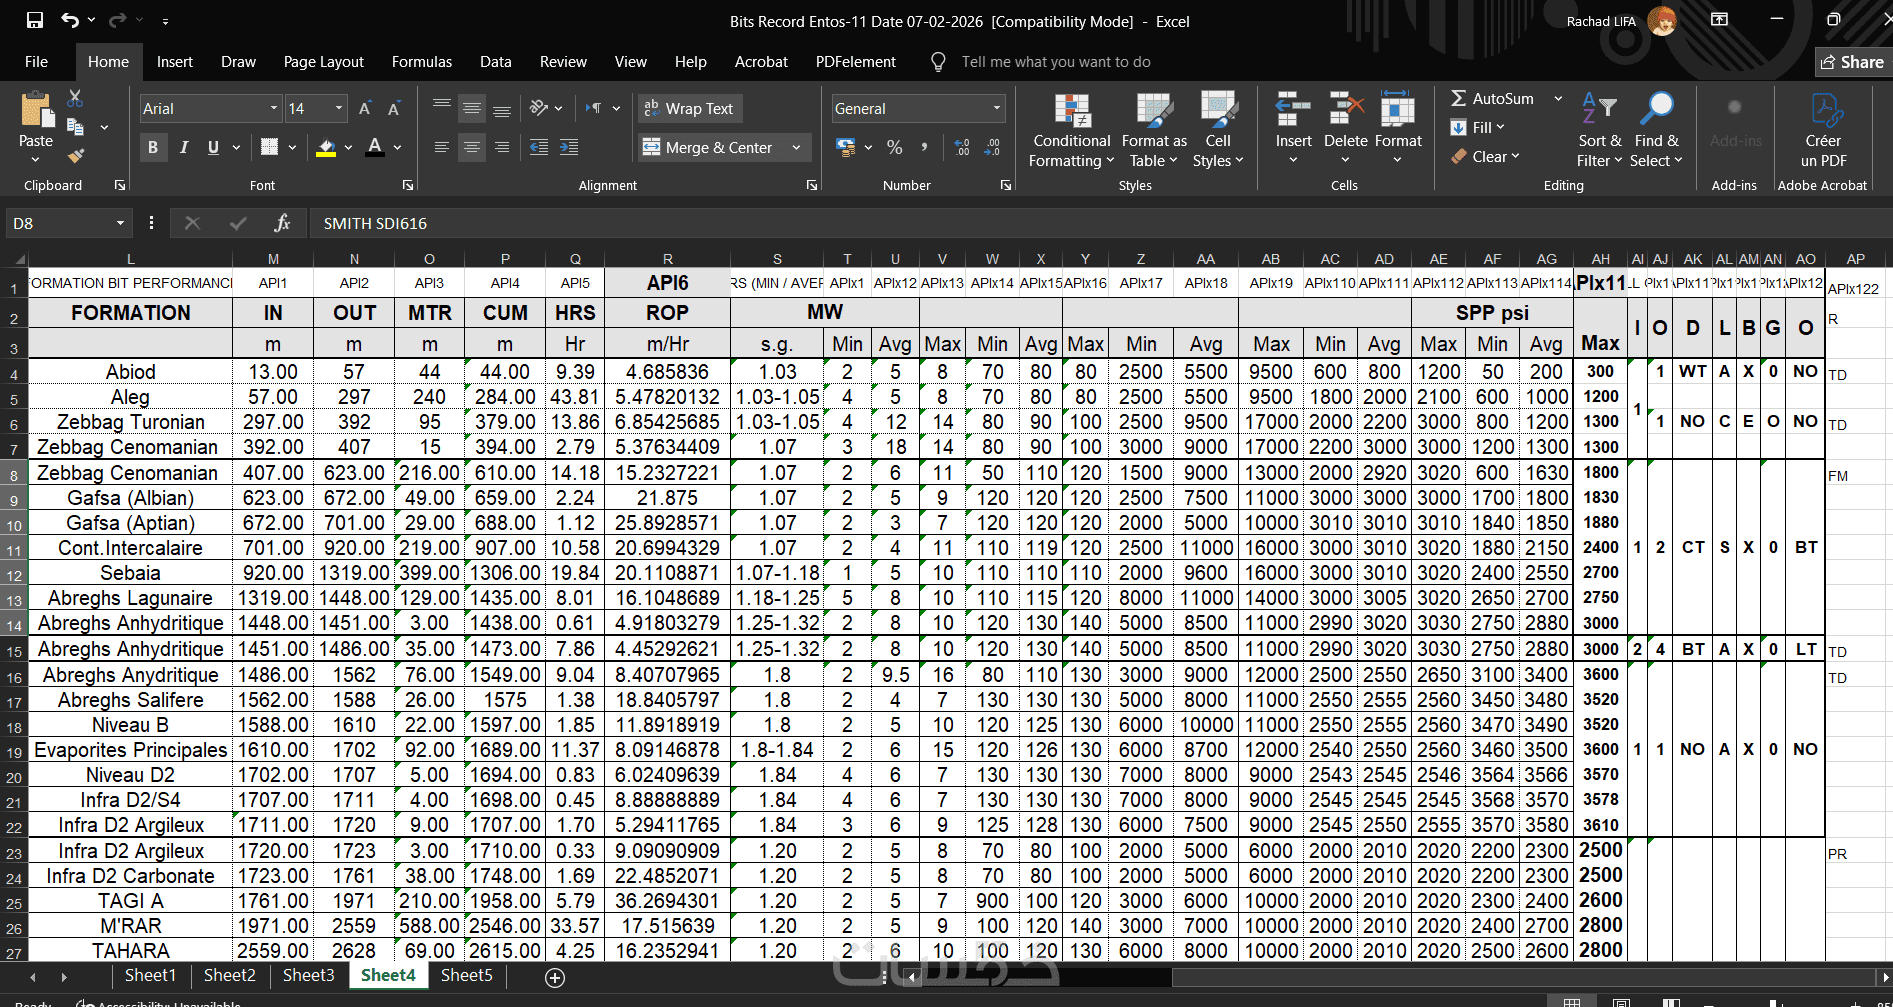Expand Merge & Center options arrow
Image resolution: width=1893 pixels, height=1007 pixels.
(796, 147)
